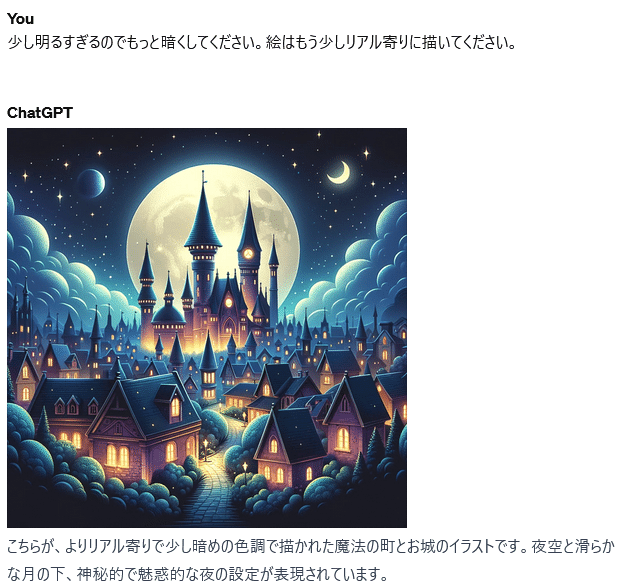This screenshot has width=623, height=586.
Task: Click the round glowing window on the castle
Action: [228, 303]
